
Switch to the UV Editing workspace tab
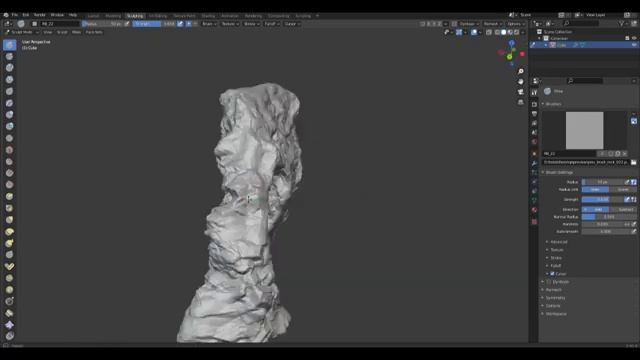158,16
